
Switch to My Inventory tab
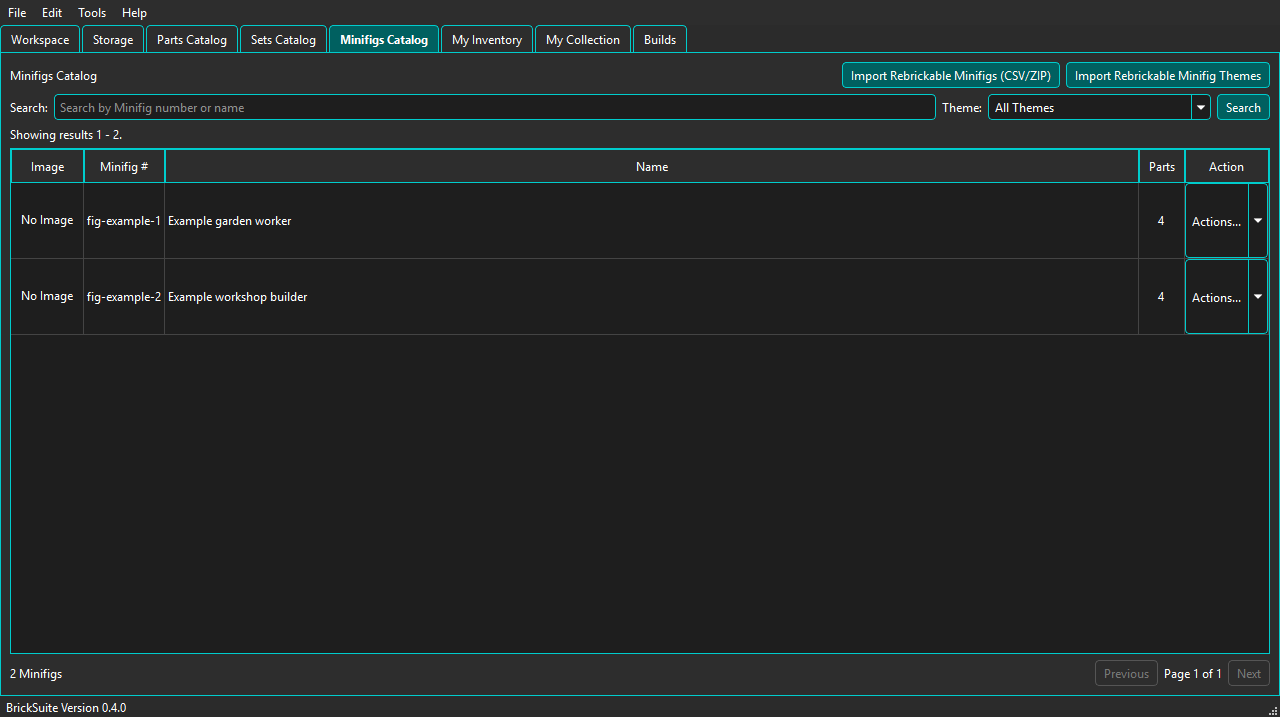pos(487,40)
